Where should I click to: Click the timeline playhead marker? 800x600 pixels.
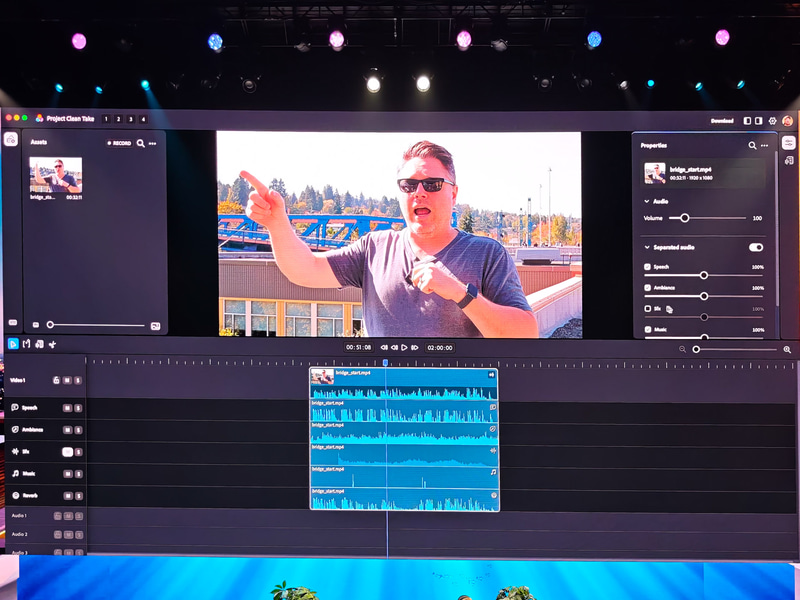(385, 362)
